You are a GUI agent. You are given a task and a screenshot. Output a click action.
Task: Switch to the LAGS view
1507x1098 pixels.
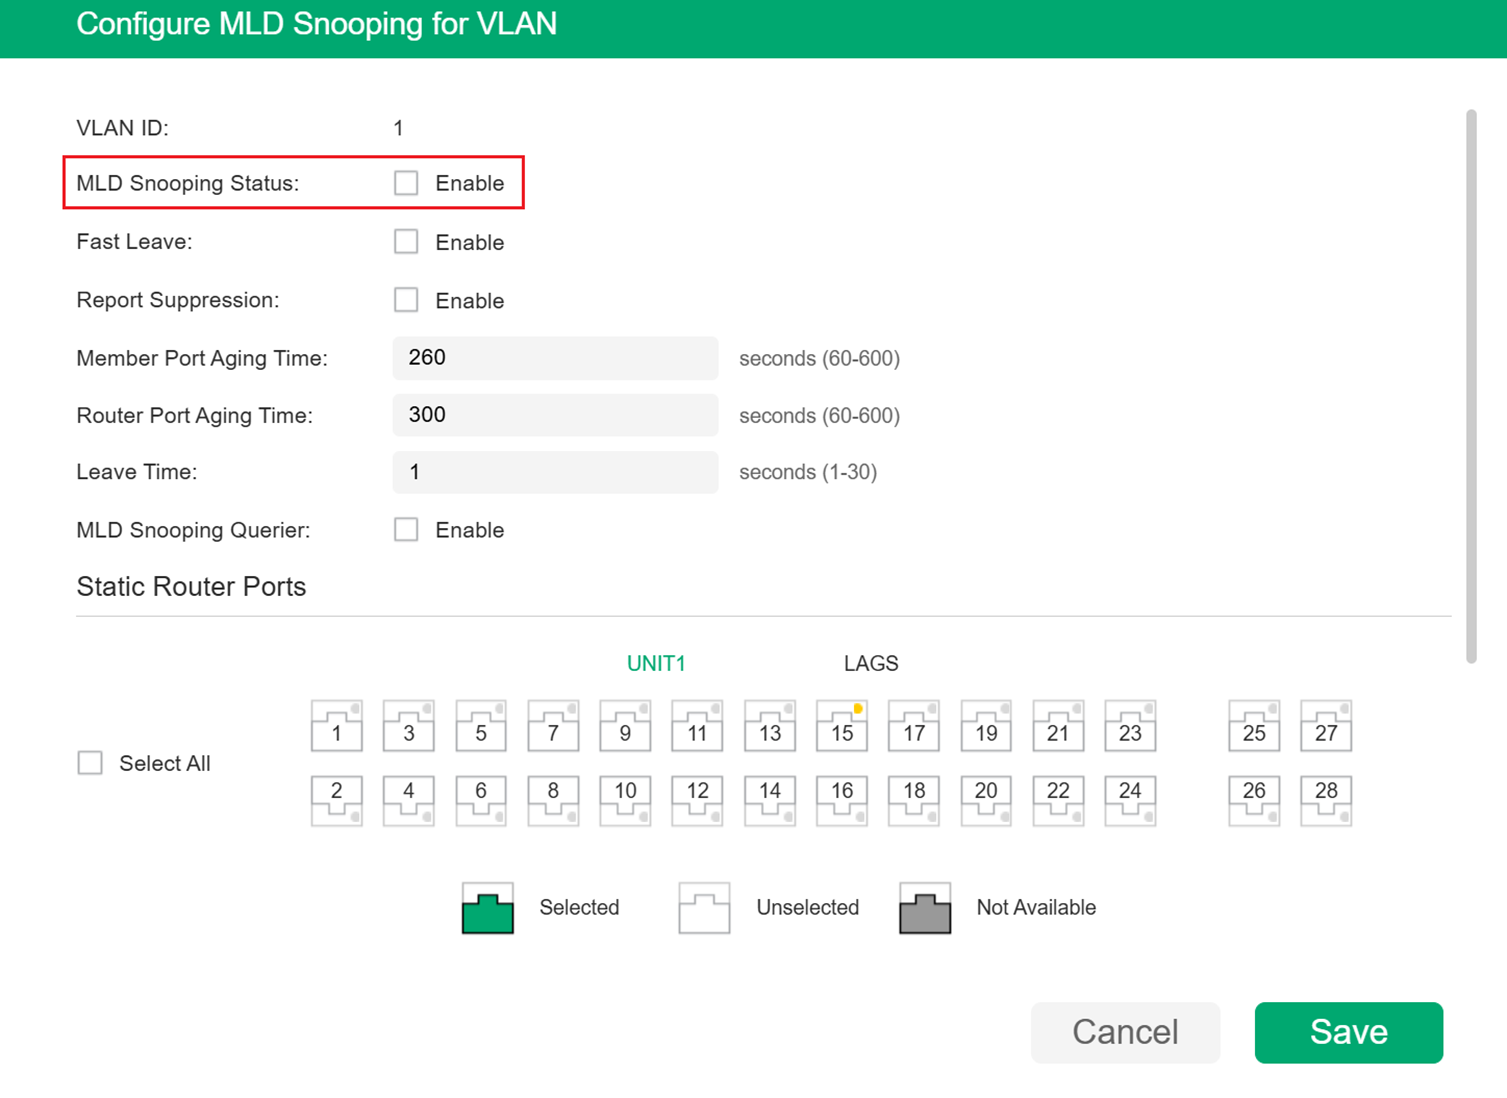tap(870, 662)
